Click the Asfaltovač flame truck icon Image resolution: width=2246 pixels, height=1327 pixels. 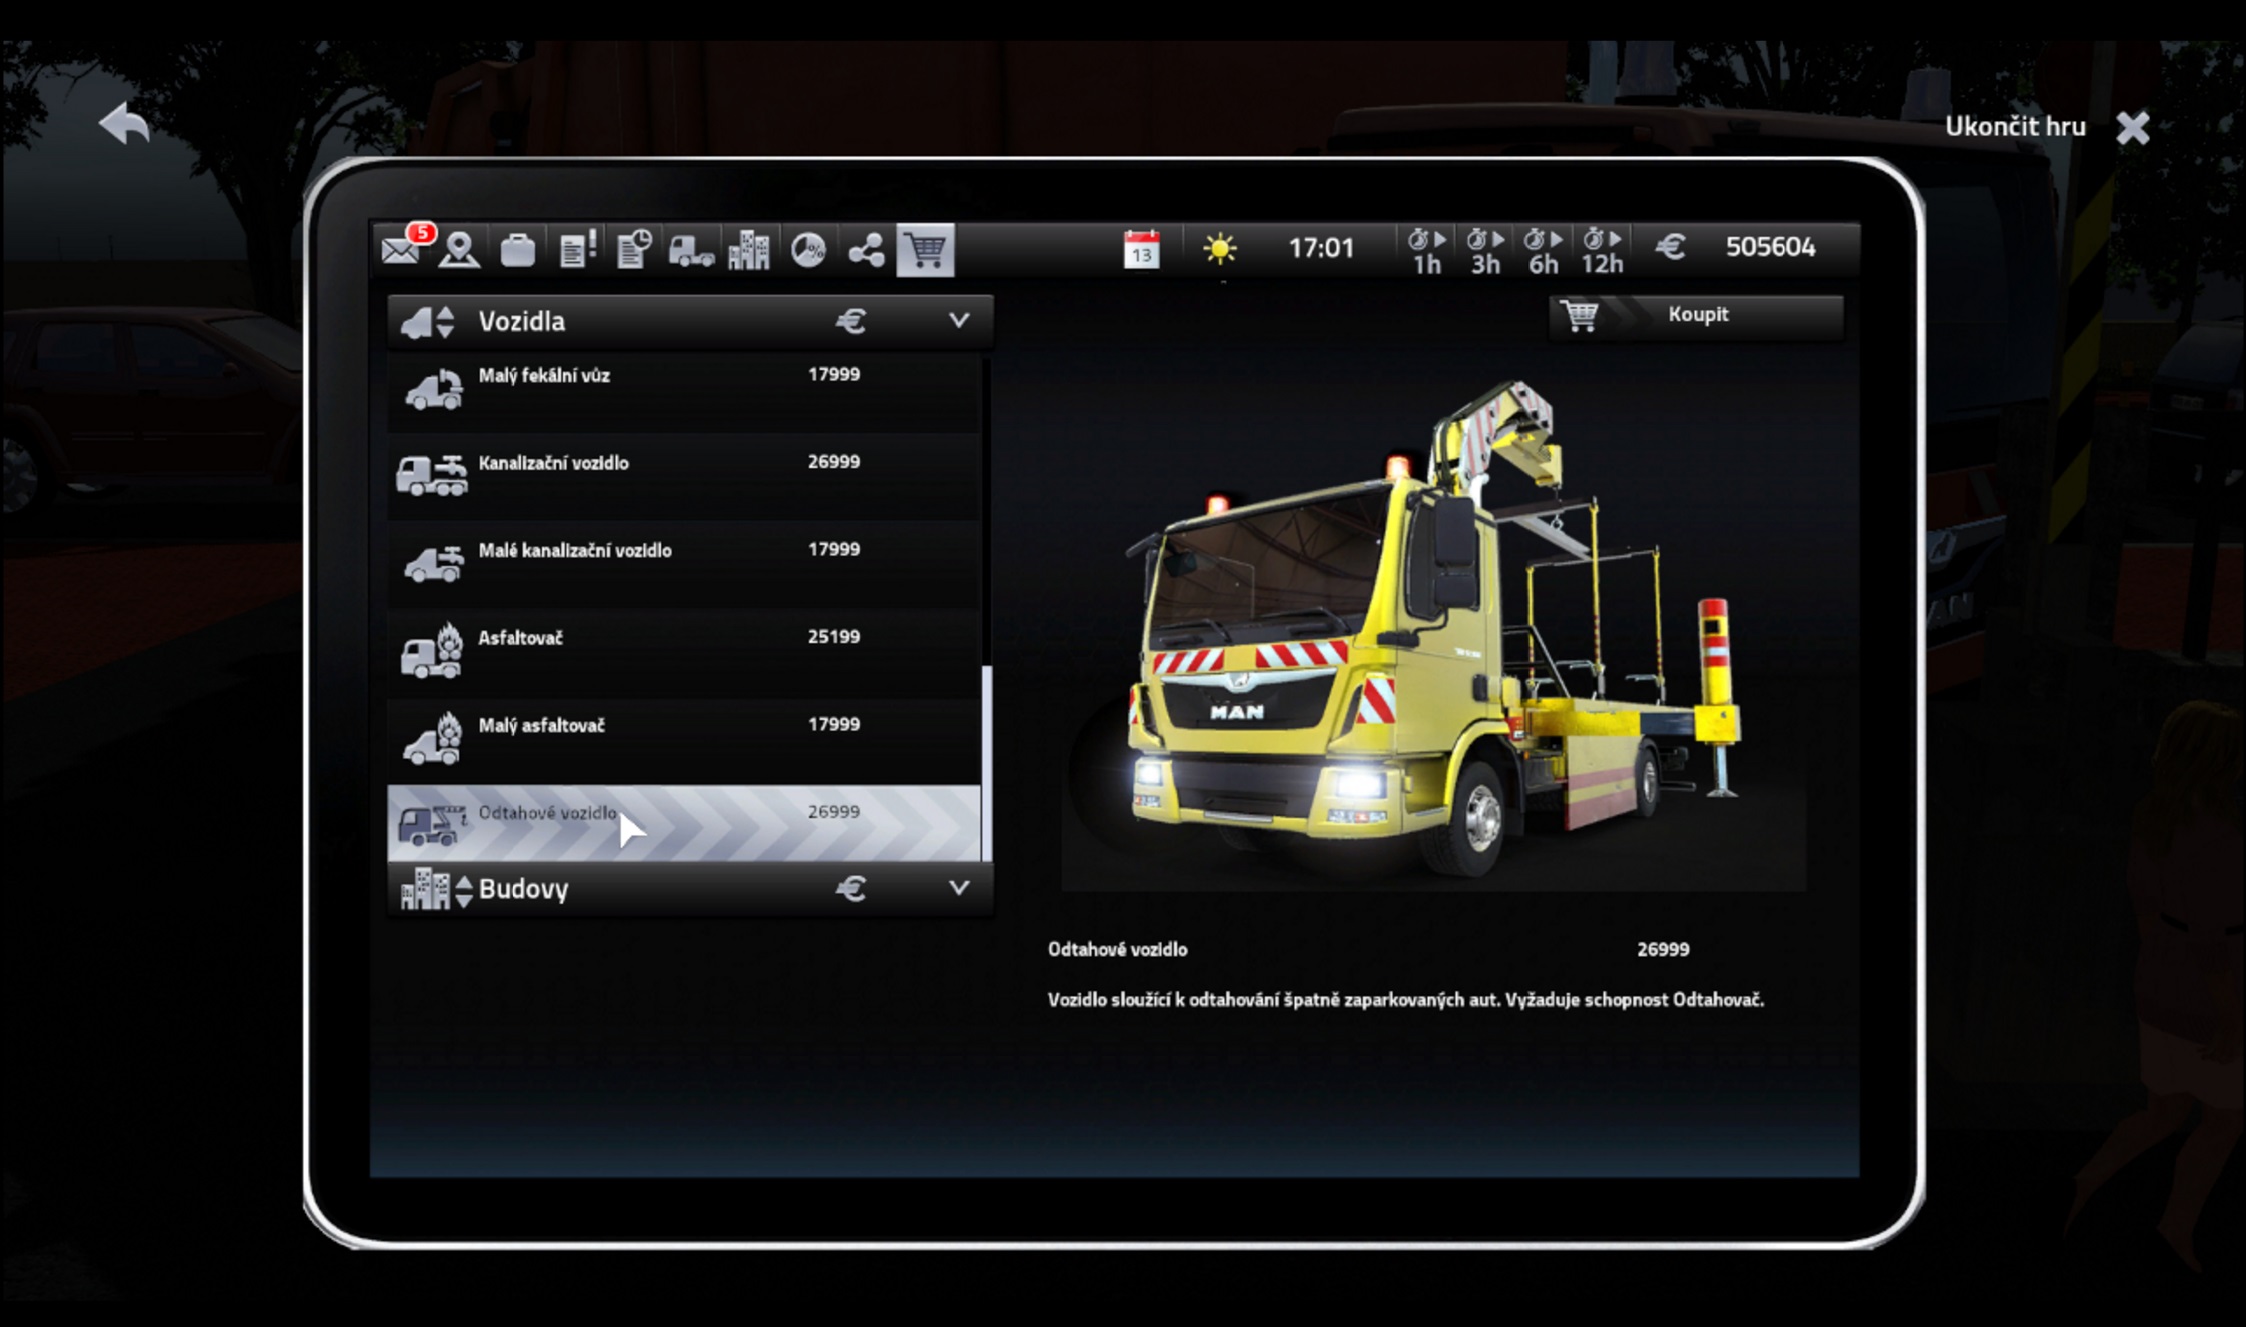point(432,651)
